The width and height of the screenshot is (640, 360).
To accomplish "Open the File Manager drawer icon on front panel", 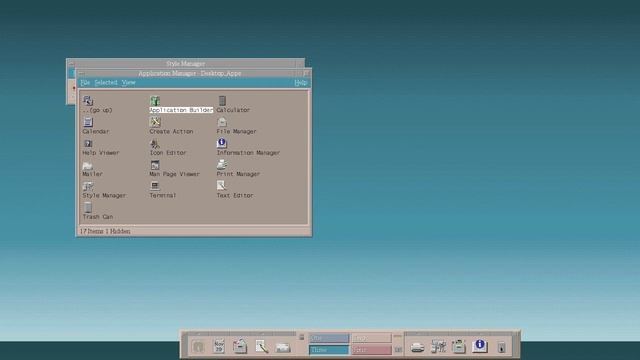I will (240, 347).
